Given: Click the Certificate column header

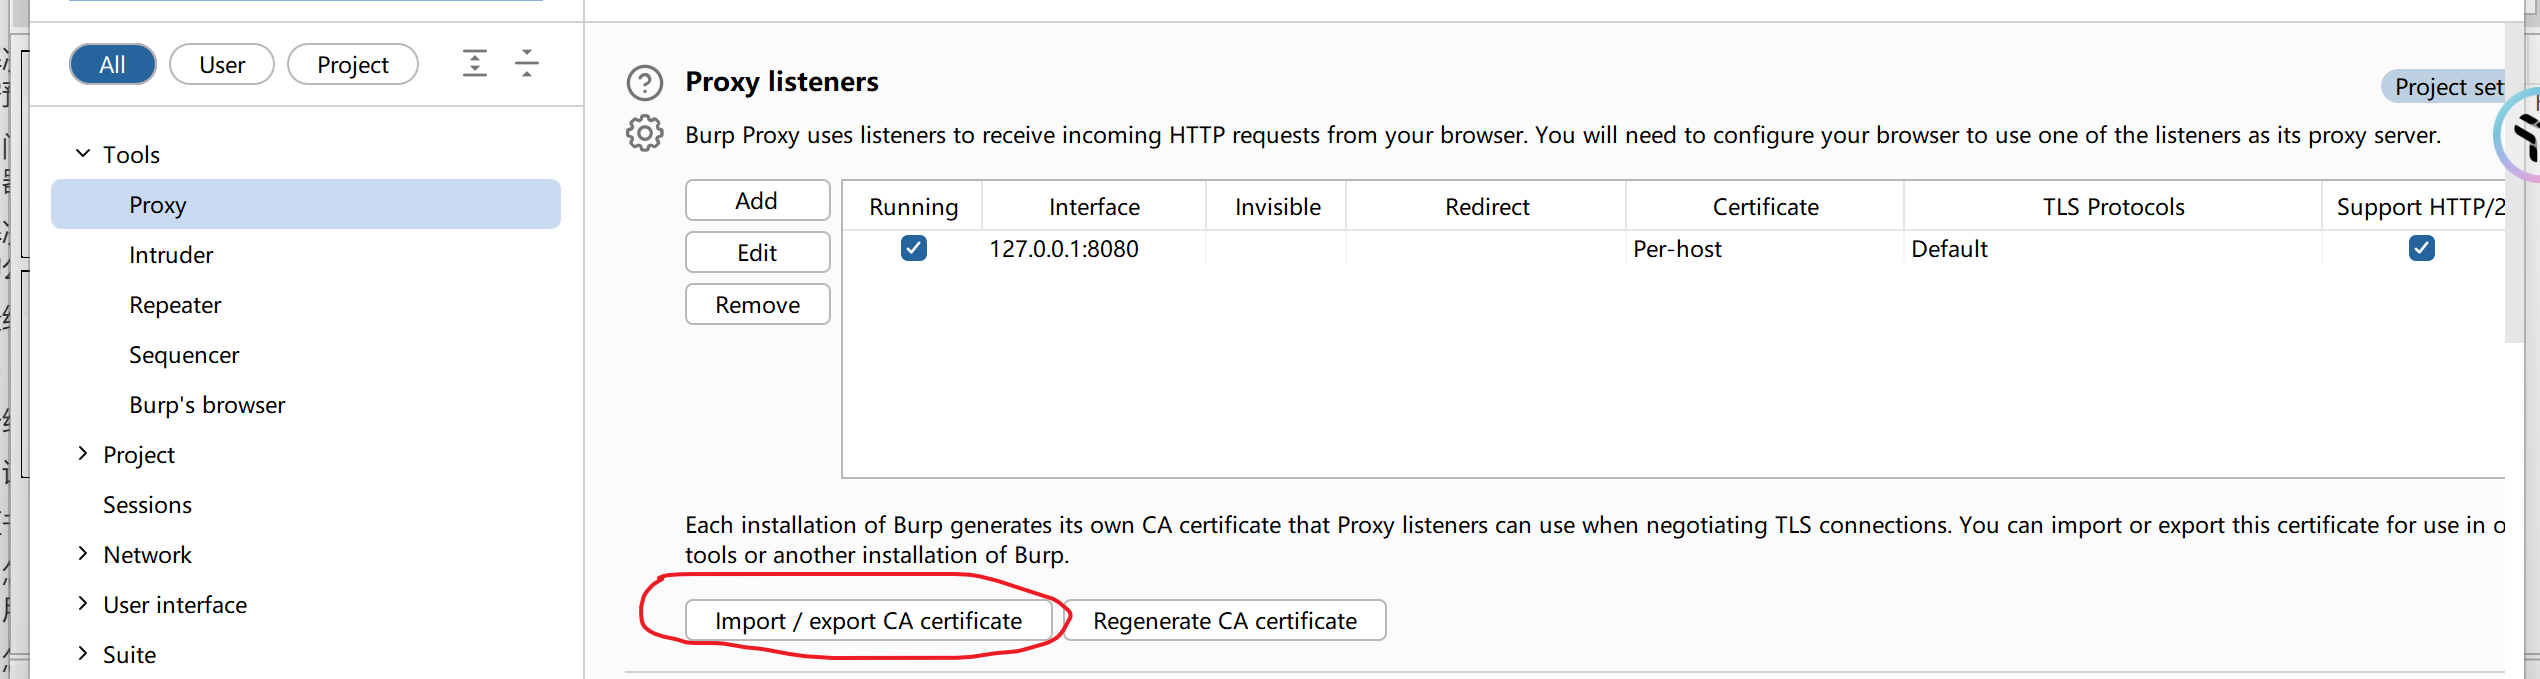Looking at the screenshot, I should pyautogui.click(x=1765, y=206).
